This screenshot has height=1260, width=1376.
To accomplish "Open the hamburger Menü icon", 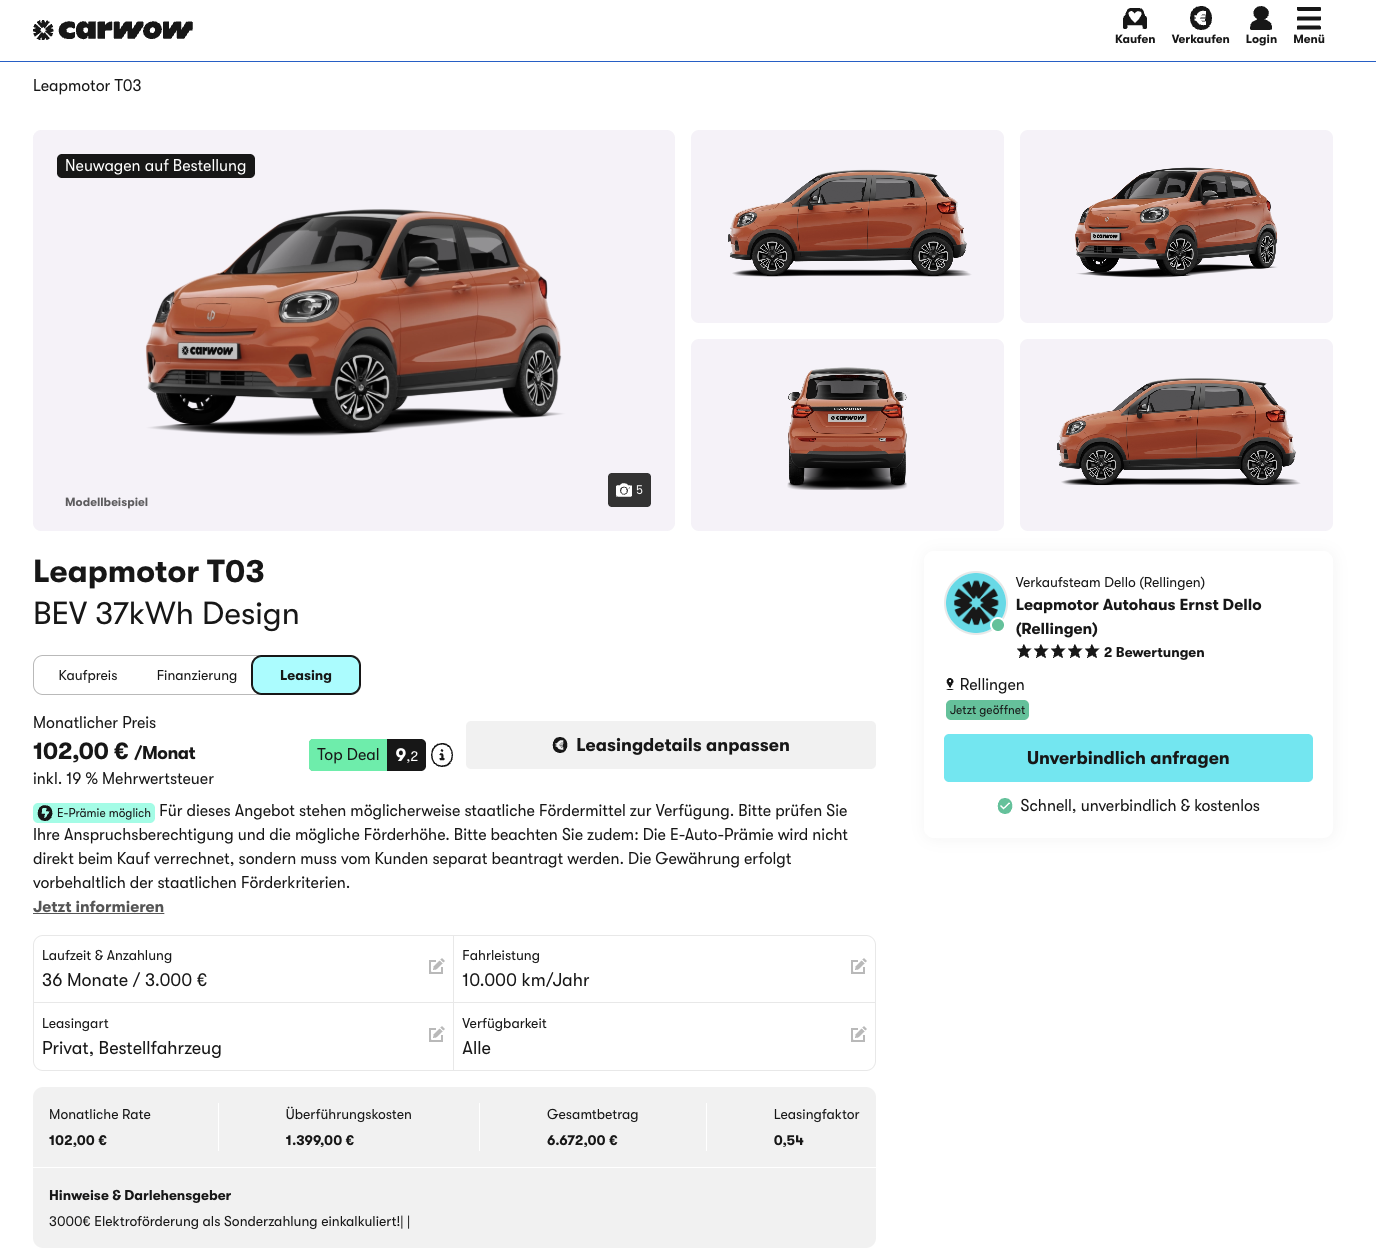I will 1309,18.
